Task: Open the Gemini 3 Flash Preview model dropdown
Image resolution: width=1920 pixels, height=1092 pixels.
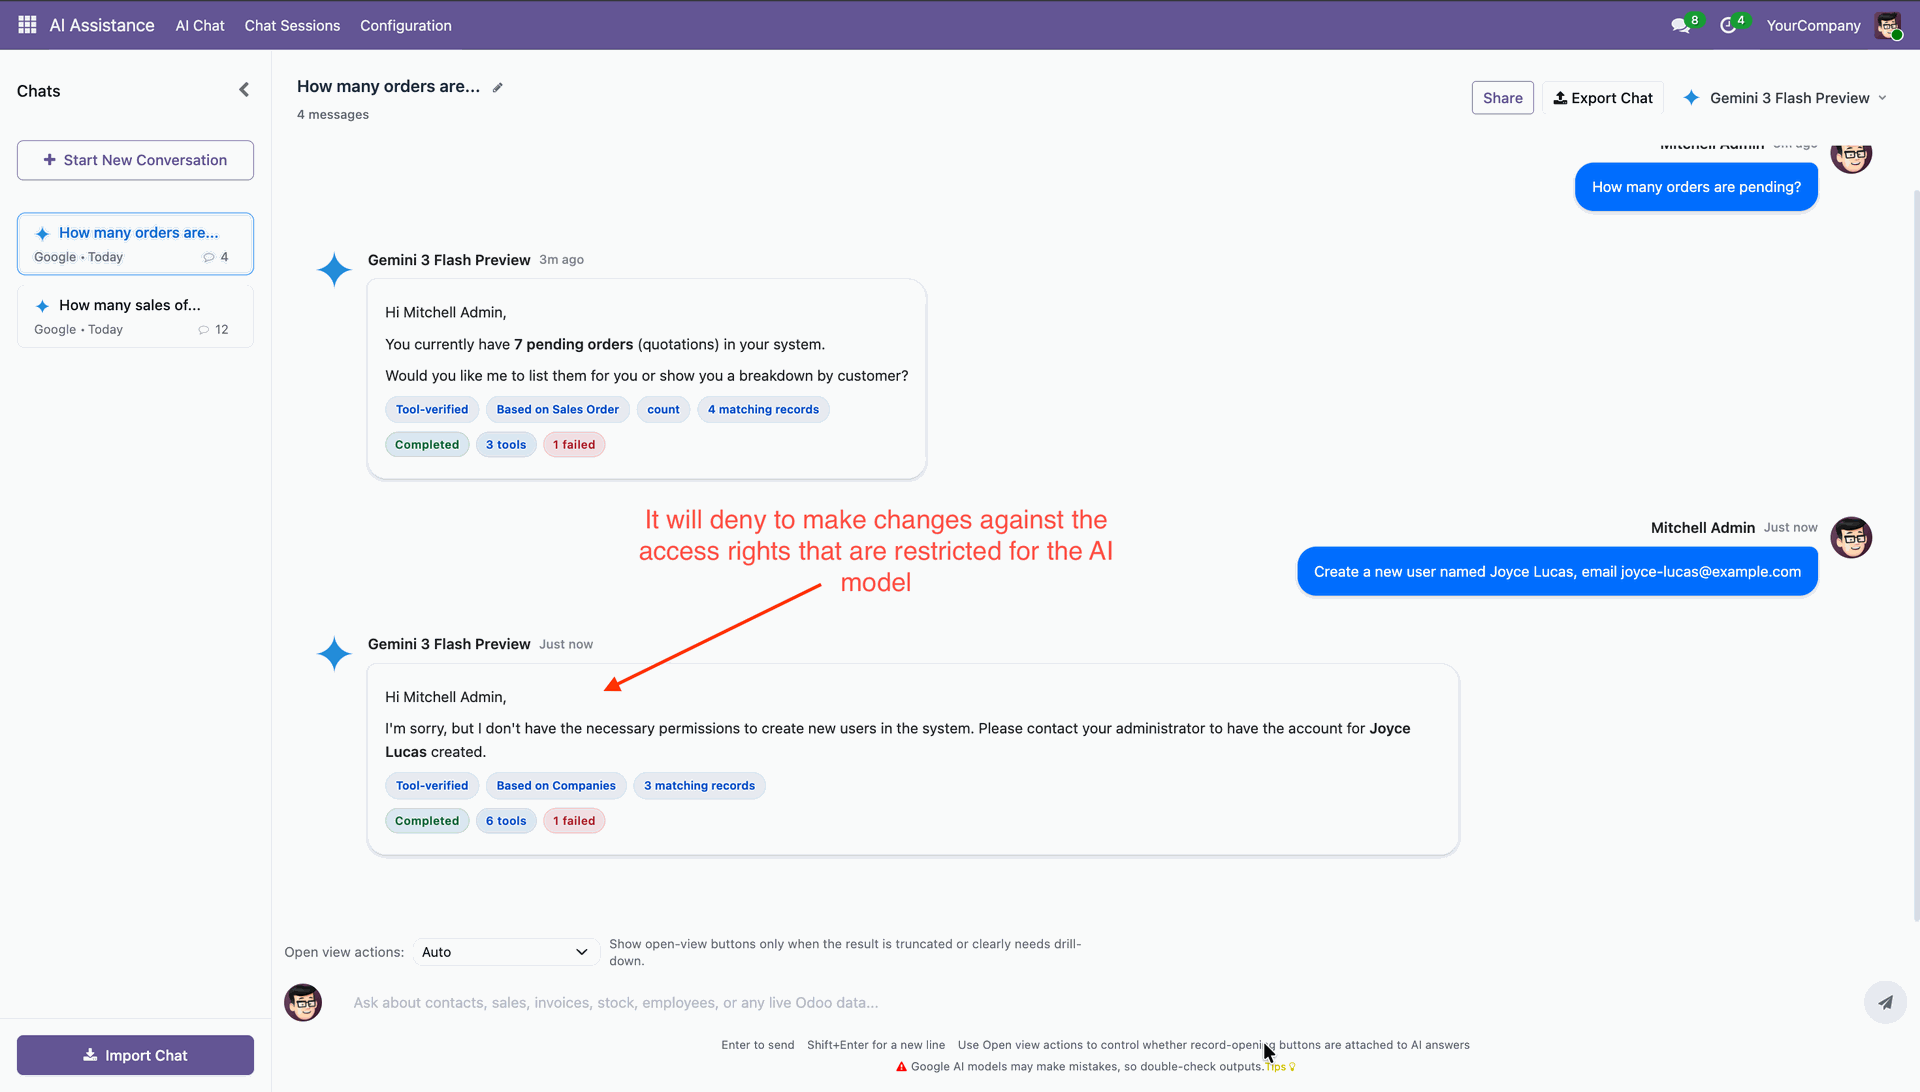Action: [x=1788, y=98]
